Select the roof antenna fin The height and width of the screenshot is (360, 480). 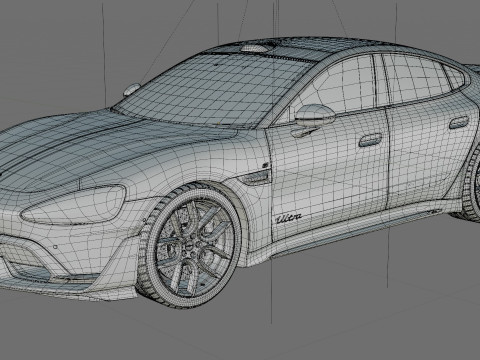pyautogui.click(x=254, y=48)
